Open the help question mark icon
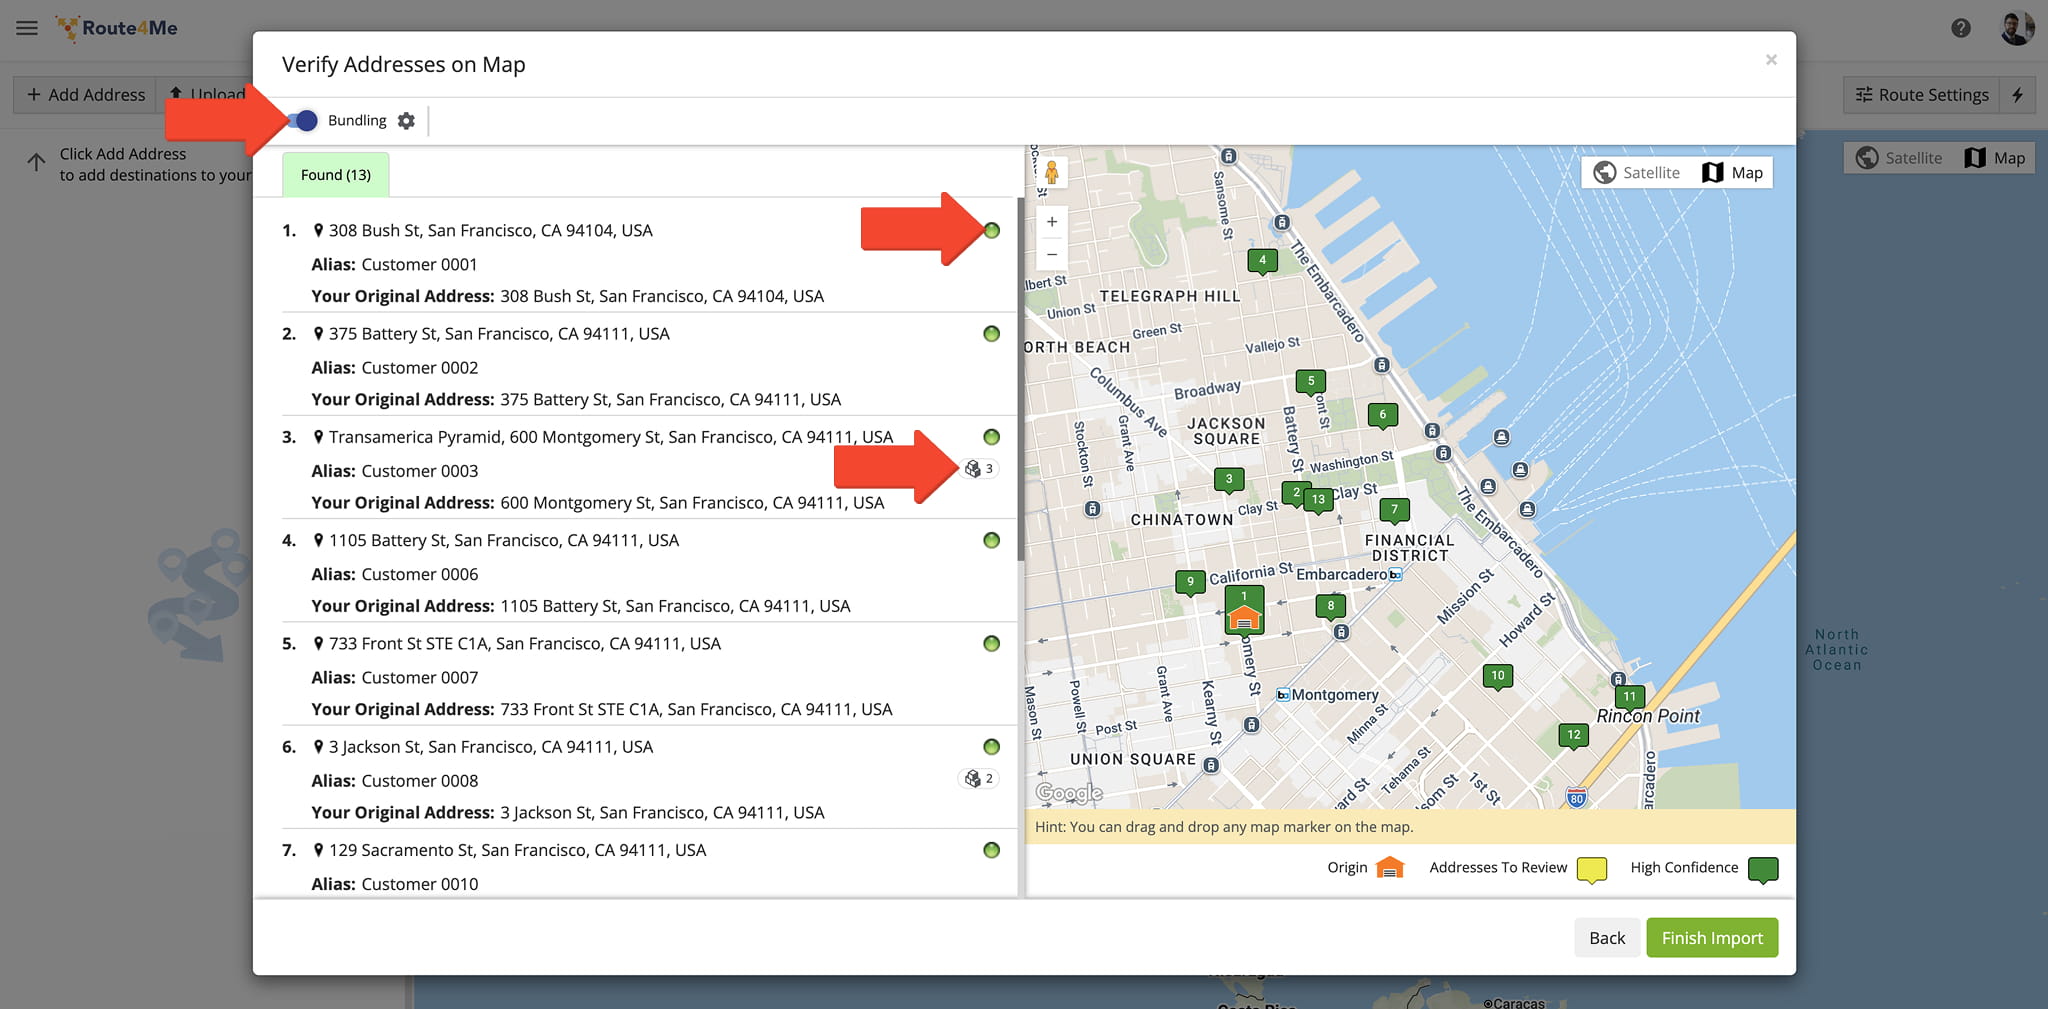Screen dimensions: 2048x1009 point(1960,28)
